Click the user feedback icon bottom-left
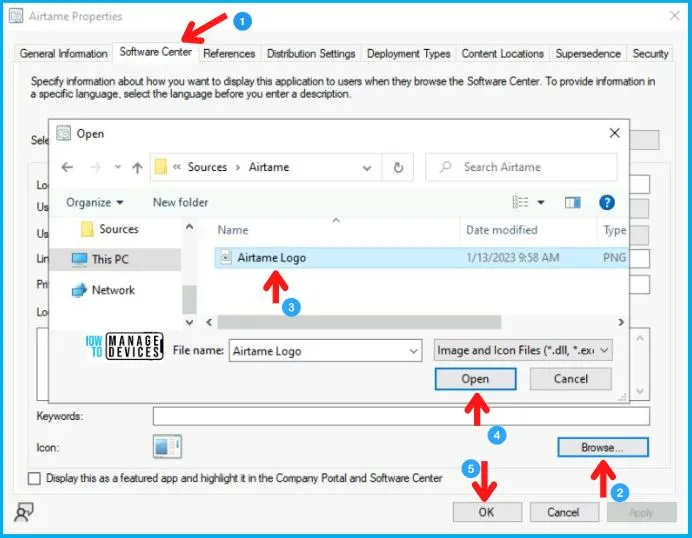Screen dimensions: 692x538 [x=24, y=512]
